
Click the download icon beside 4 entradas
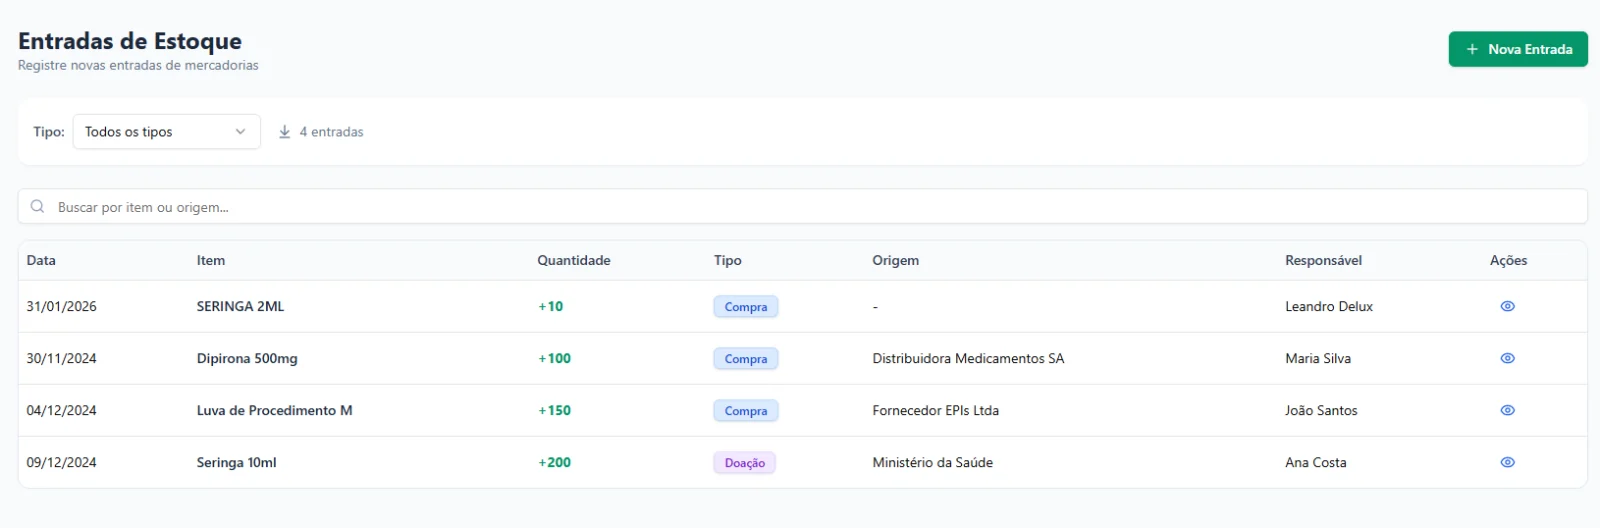pyautogui.click(x=285, y=132)
